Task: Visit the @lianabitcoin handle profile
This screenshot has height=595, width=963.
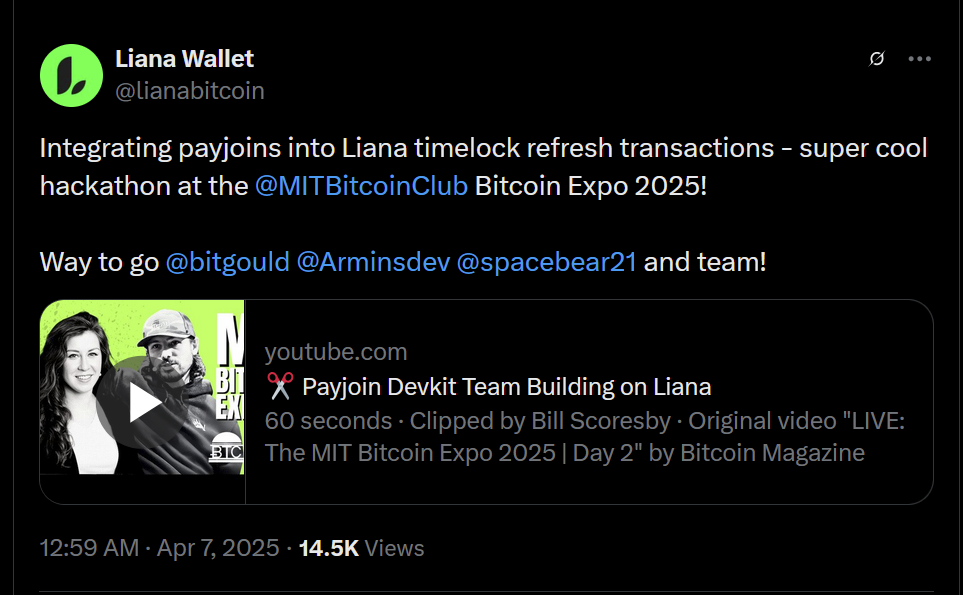Action: tap(190, 91)
